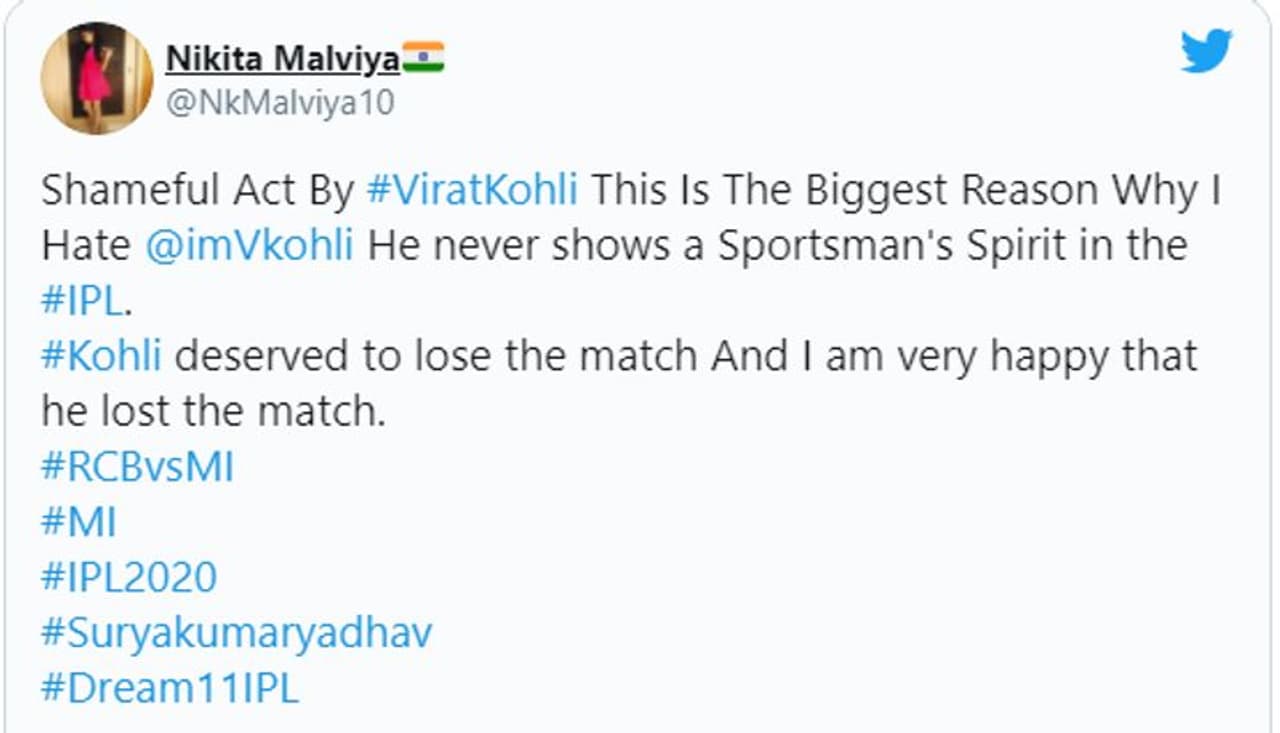Click the Twitter bird logo

(x=1206, y=50)
